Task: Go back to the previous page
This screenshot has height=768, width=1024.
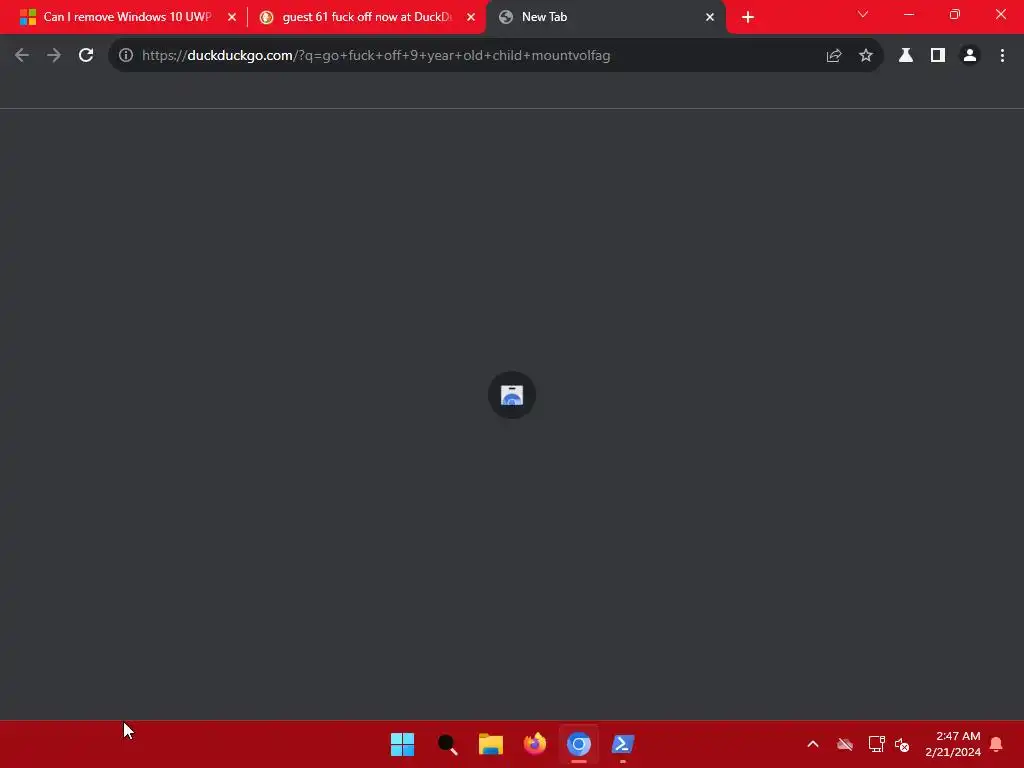Action: [22, 56]
